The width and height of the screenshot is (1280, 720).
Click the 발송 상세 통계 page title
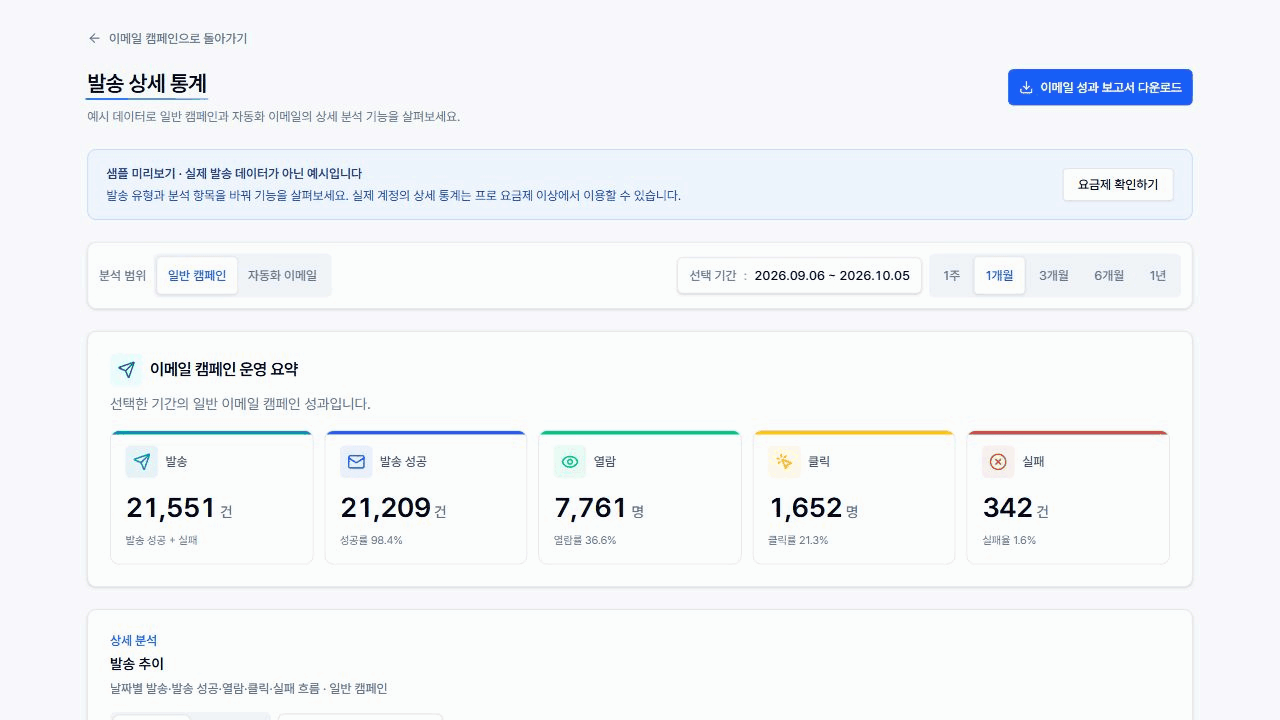click(147, 83)
